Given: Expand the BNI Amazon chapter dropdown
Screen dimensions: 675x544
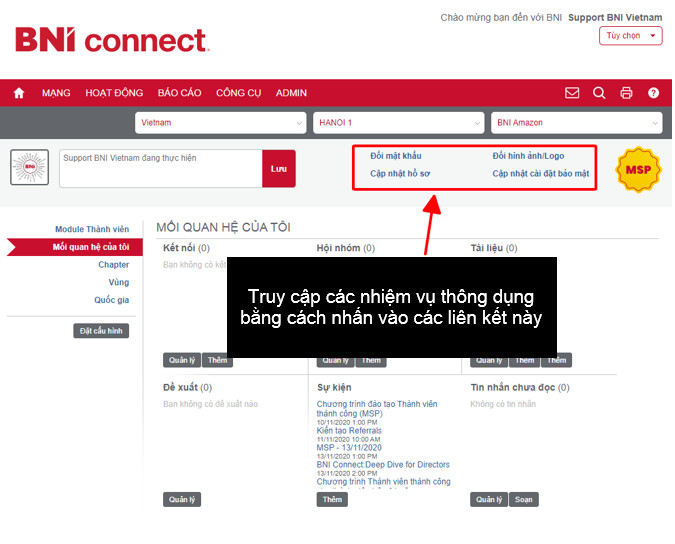Looking at the screenshot, I should [576, 123].
